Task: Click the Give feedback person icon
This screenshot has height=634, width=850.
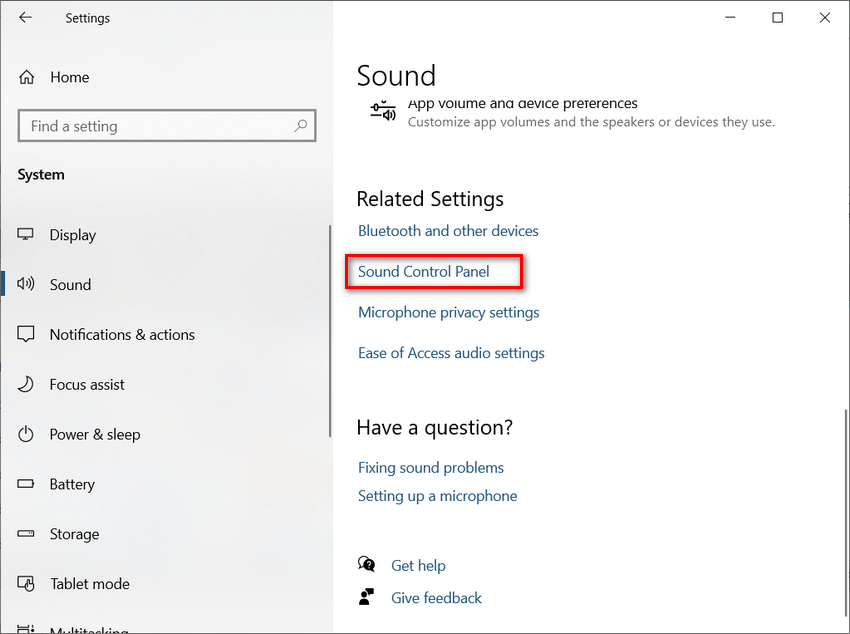Action: 367,598
